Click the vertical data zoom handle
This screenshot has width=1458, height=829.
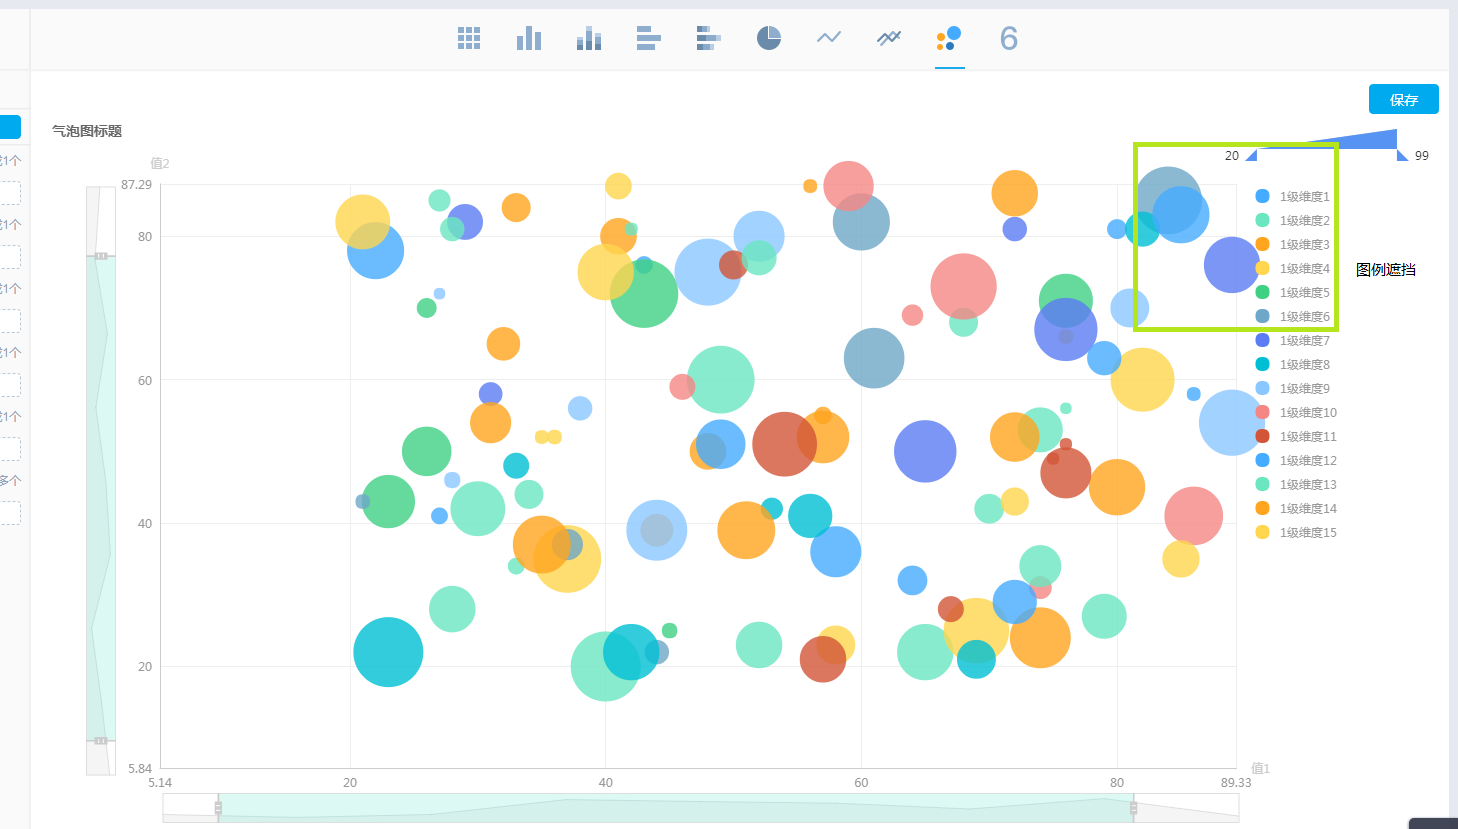pos(99,258)
